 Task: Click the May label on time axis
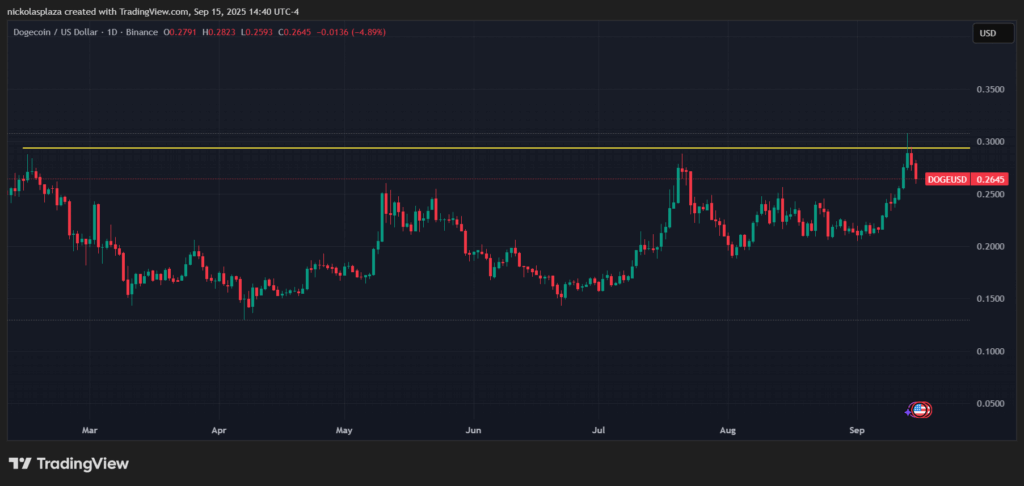click(x=344, y=430)
